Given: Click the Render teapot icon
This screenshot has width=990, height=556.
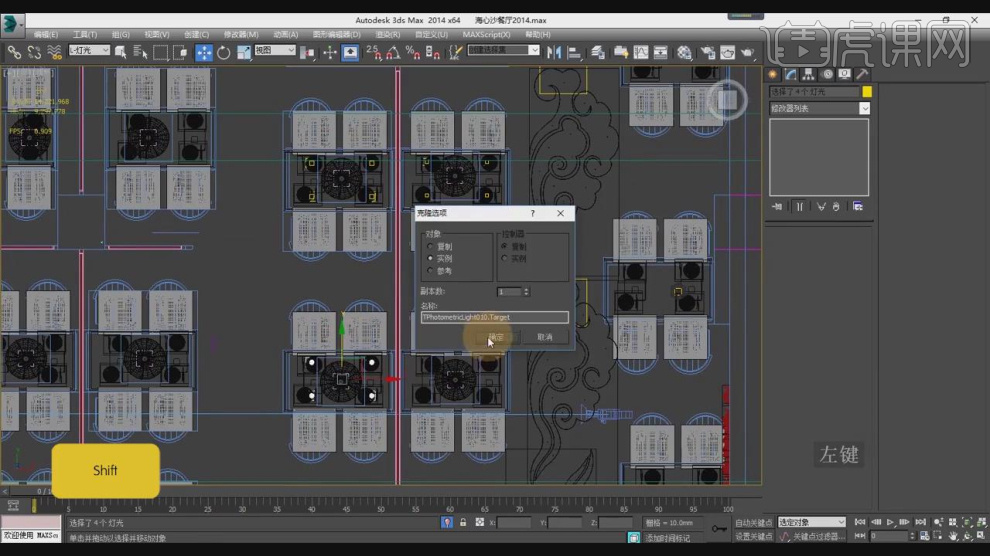Looking at the screenshot, I should coord(748,52).
